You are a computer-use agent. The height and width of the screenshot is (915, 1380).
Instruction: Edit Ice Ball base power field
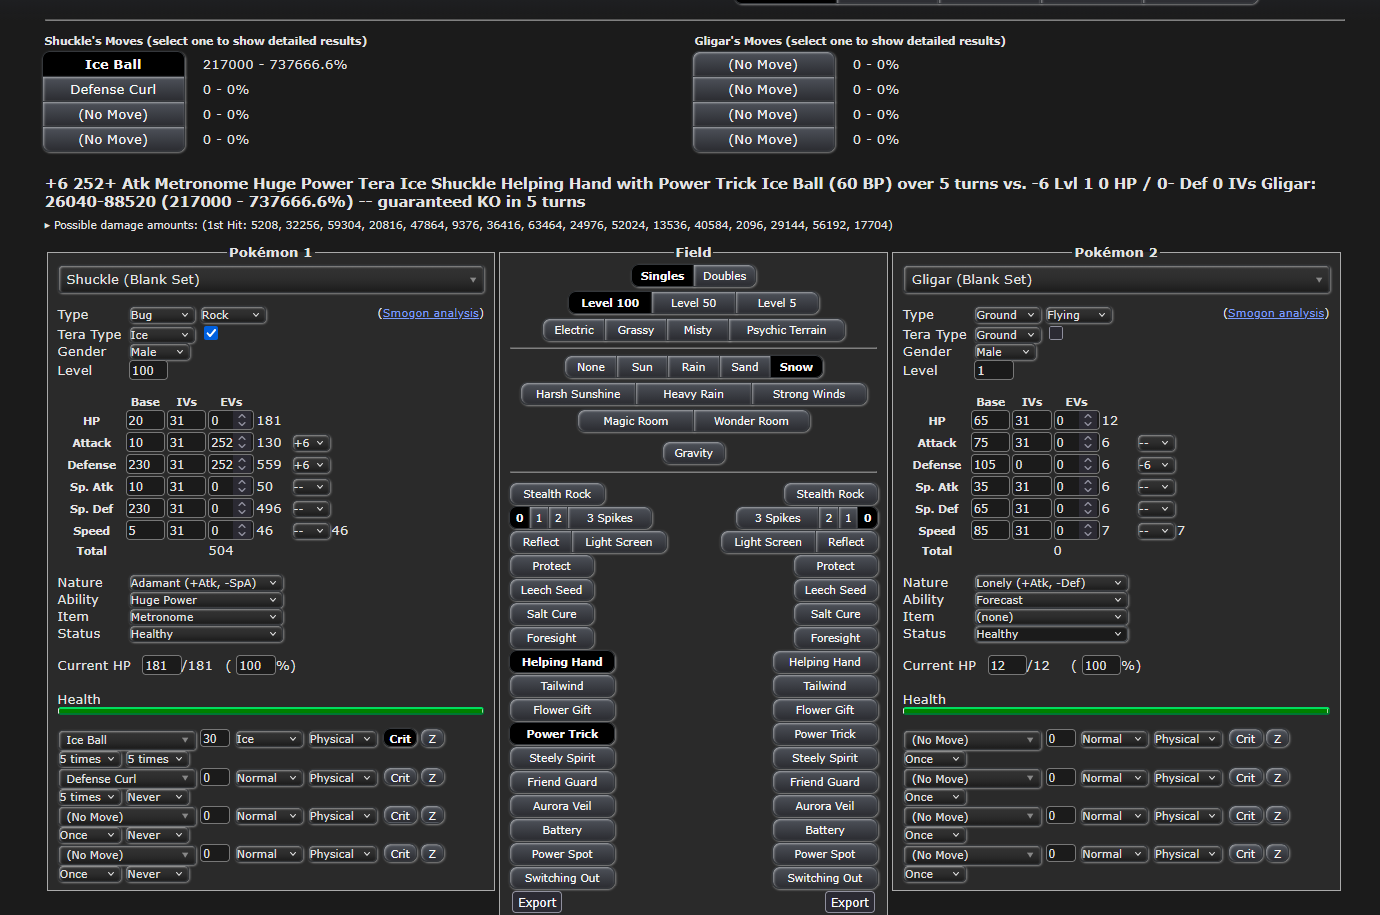tap(215, 739)
